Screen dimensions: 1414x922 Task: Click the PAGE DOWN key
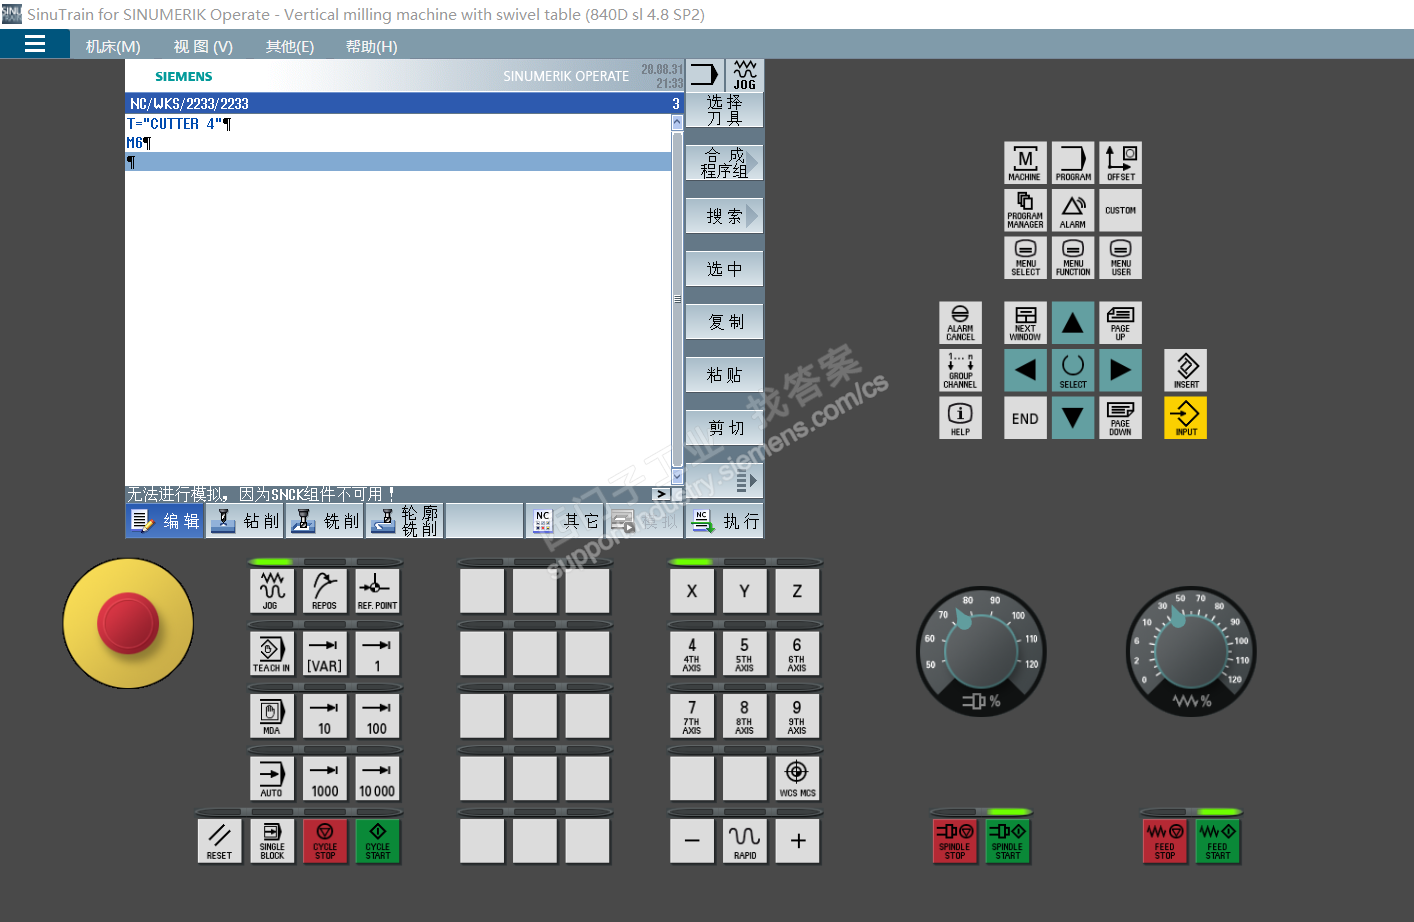(1120, 418)
